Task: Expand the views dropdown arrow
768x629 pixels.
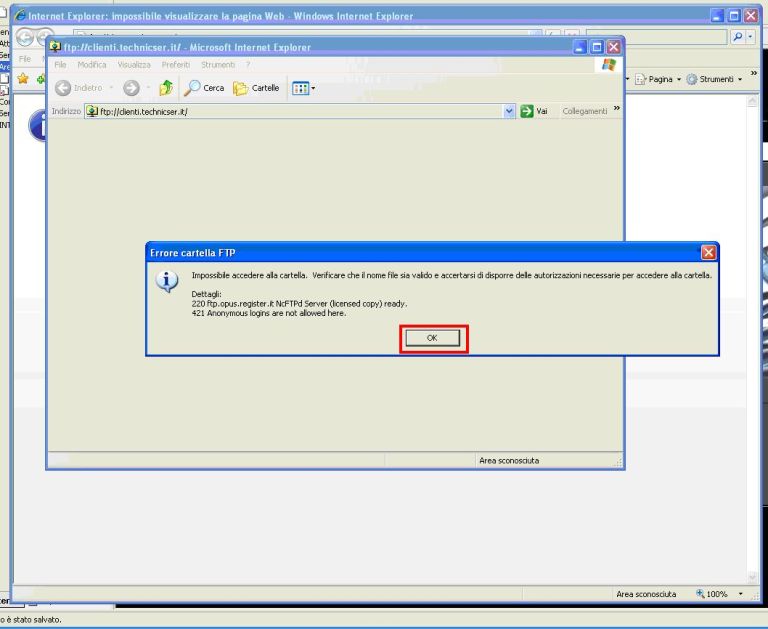Action: tap(313, 88)
